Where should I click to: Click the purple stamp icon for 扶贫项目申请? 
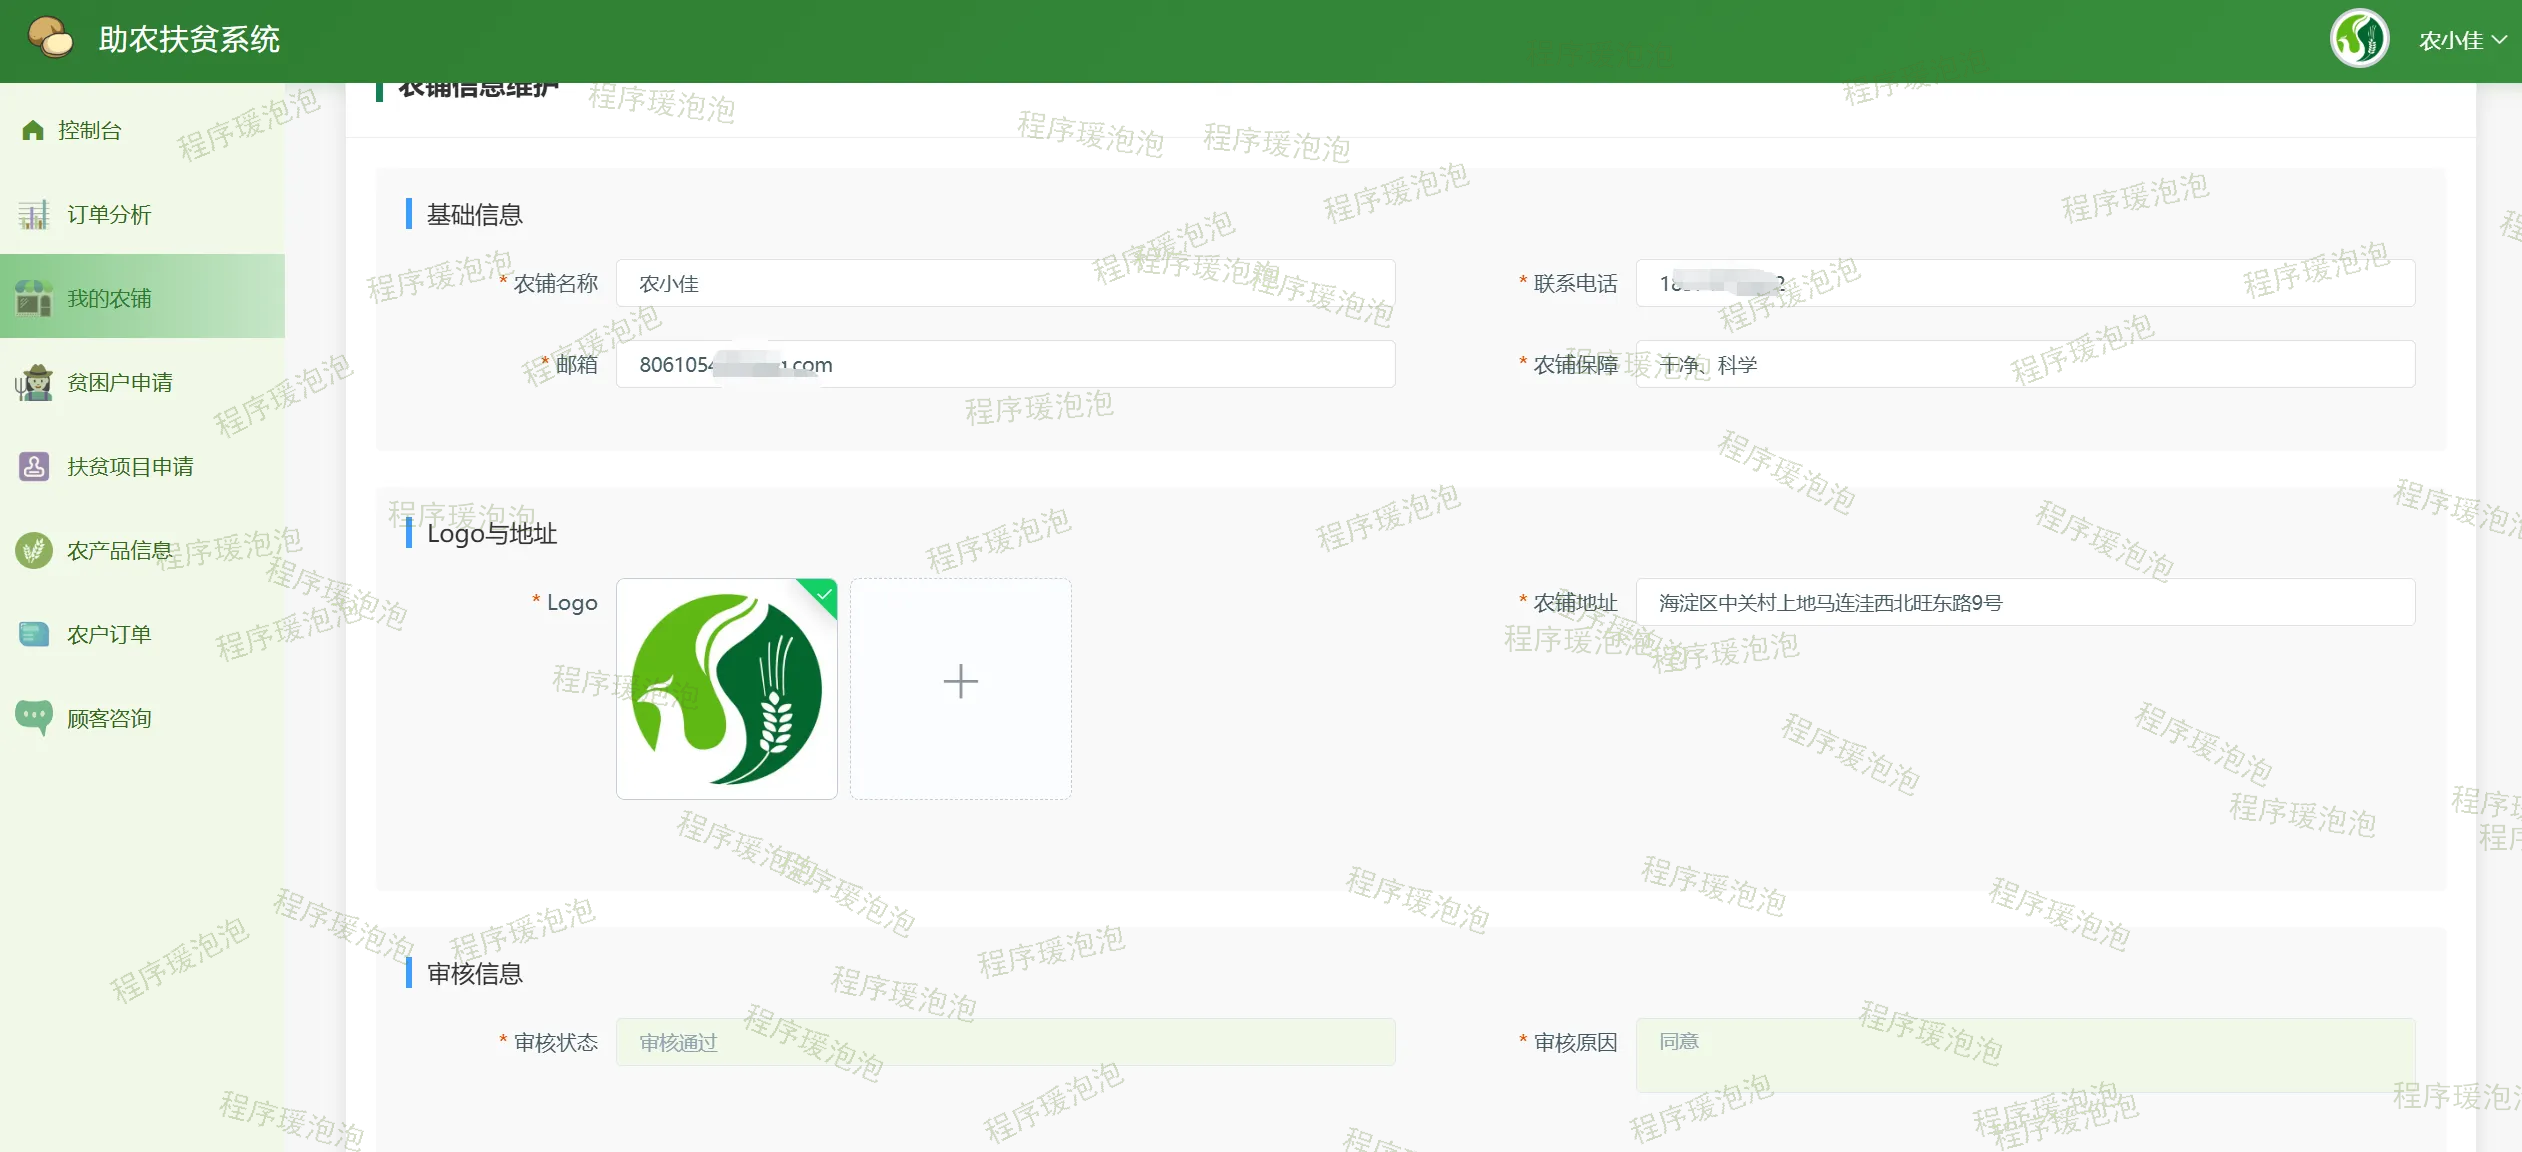(34, 466)
